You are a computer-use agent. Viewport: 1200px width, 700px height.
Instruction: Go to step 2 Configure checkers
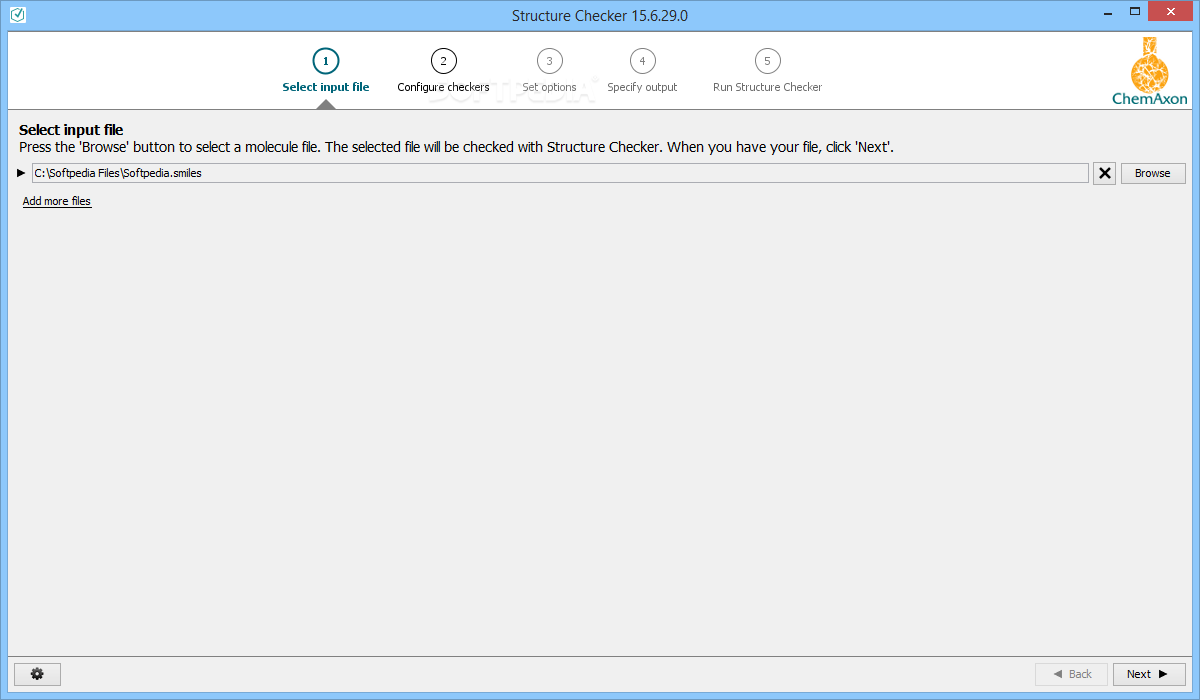(x=443, y=70)
